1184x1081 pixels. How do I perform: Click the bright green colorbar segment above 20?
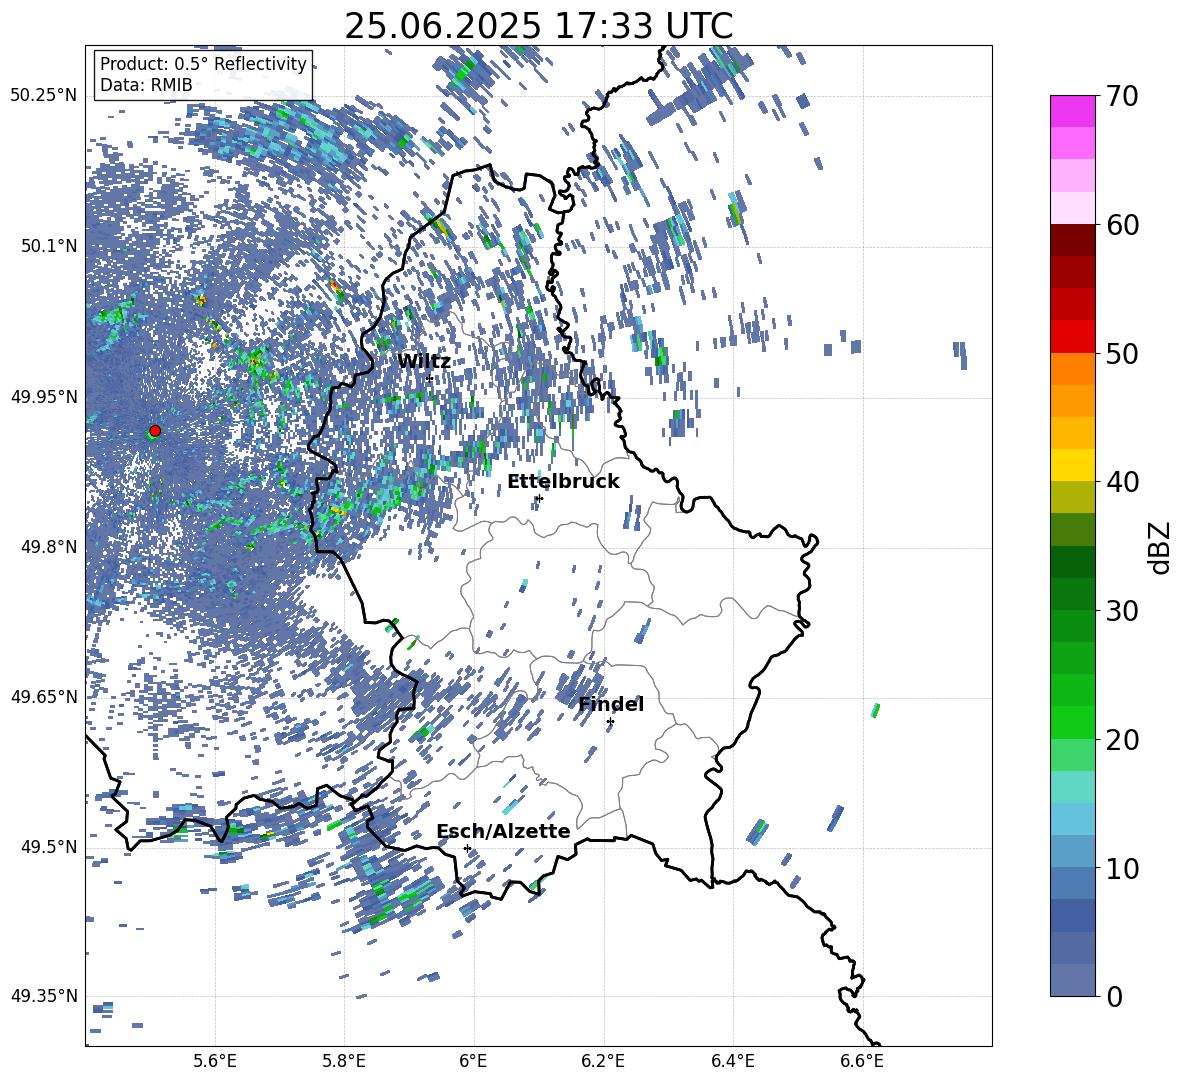click(x=1072, y=722)
